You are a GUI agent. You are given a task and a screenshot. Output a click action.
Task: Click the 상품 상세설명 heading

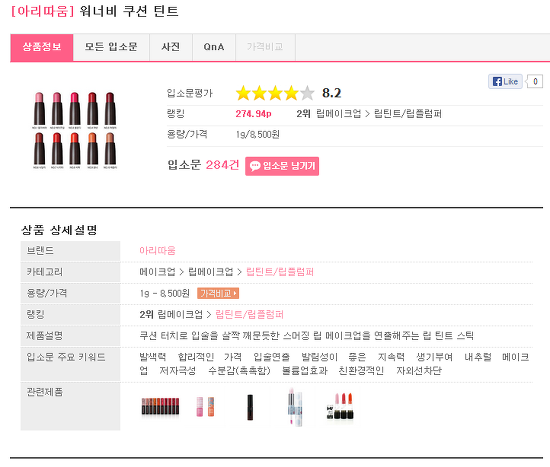(59, 230)
